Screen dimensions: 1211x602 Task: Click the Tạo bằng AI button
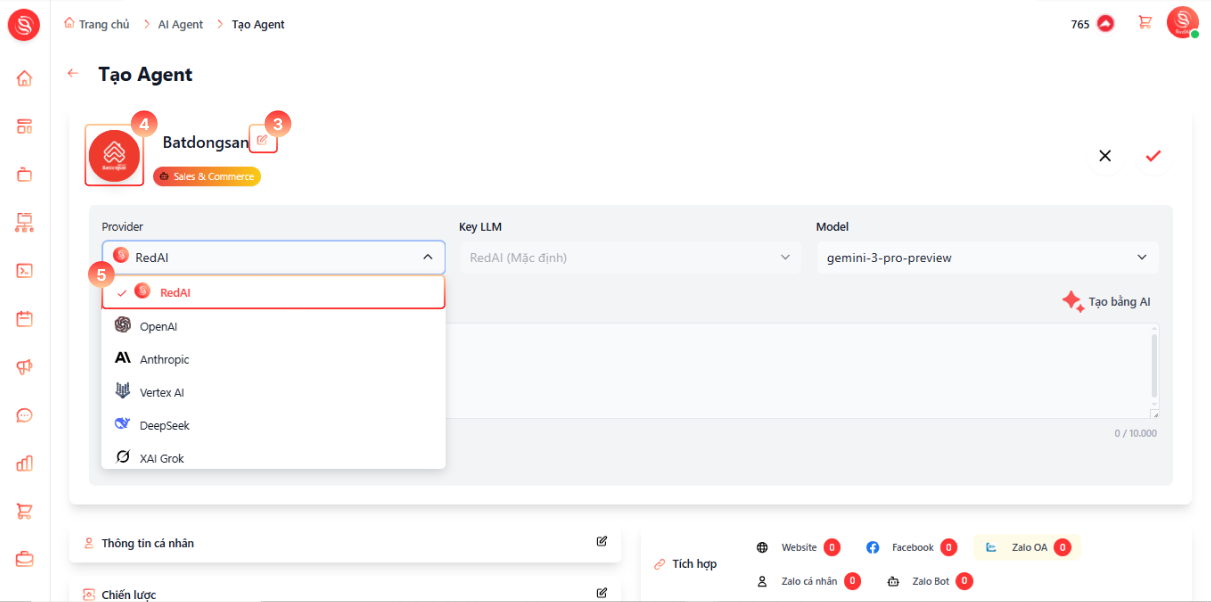tap(1106, 301)
